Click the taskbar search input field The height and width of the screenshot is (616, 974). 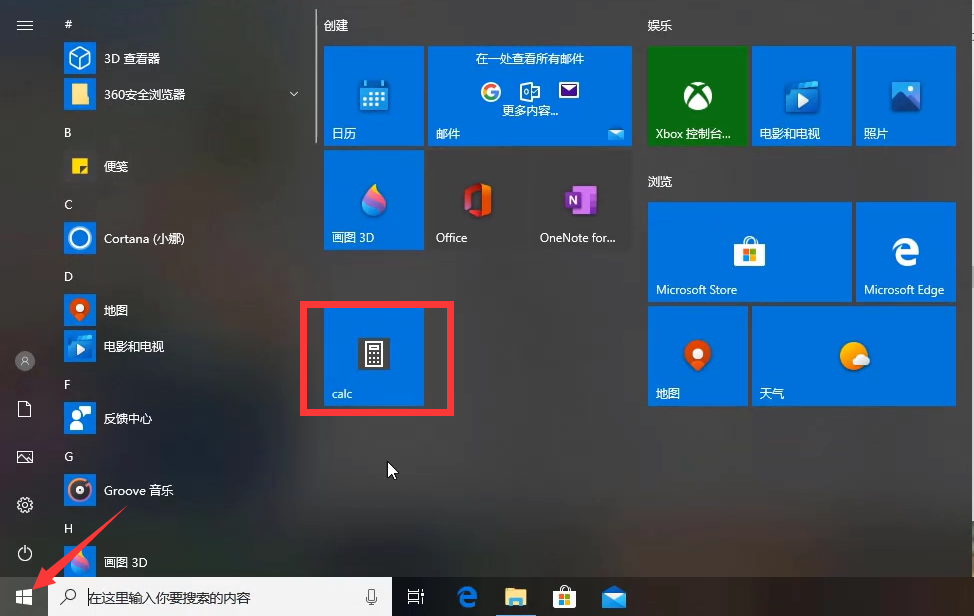point(200,596)
